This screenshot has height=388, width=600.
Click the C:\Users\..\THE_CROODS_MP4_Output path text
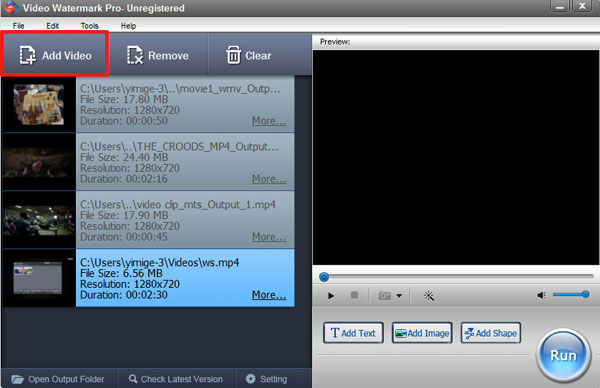coord(179,147)
